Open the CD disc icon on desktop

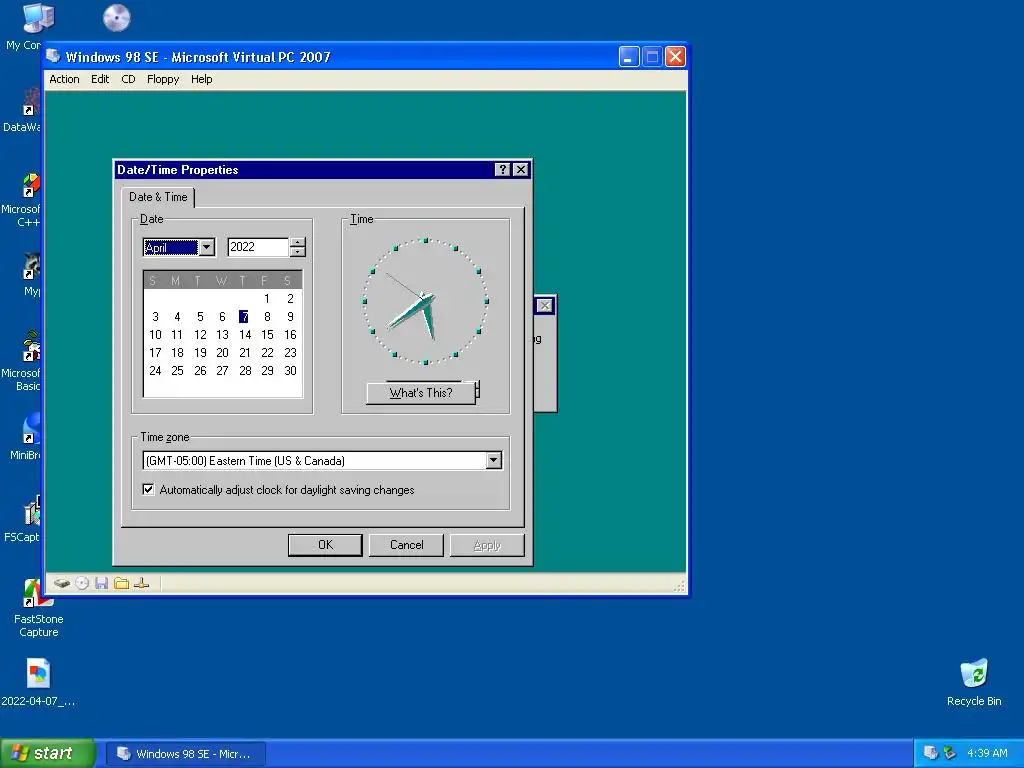(x=116, y=18)
